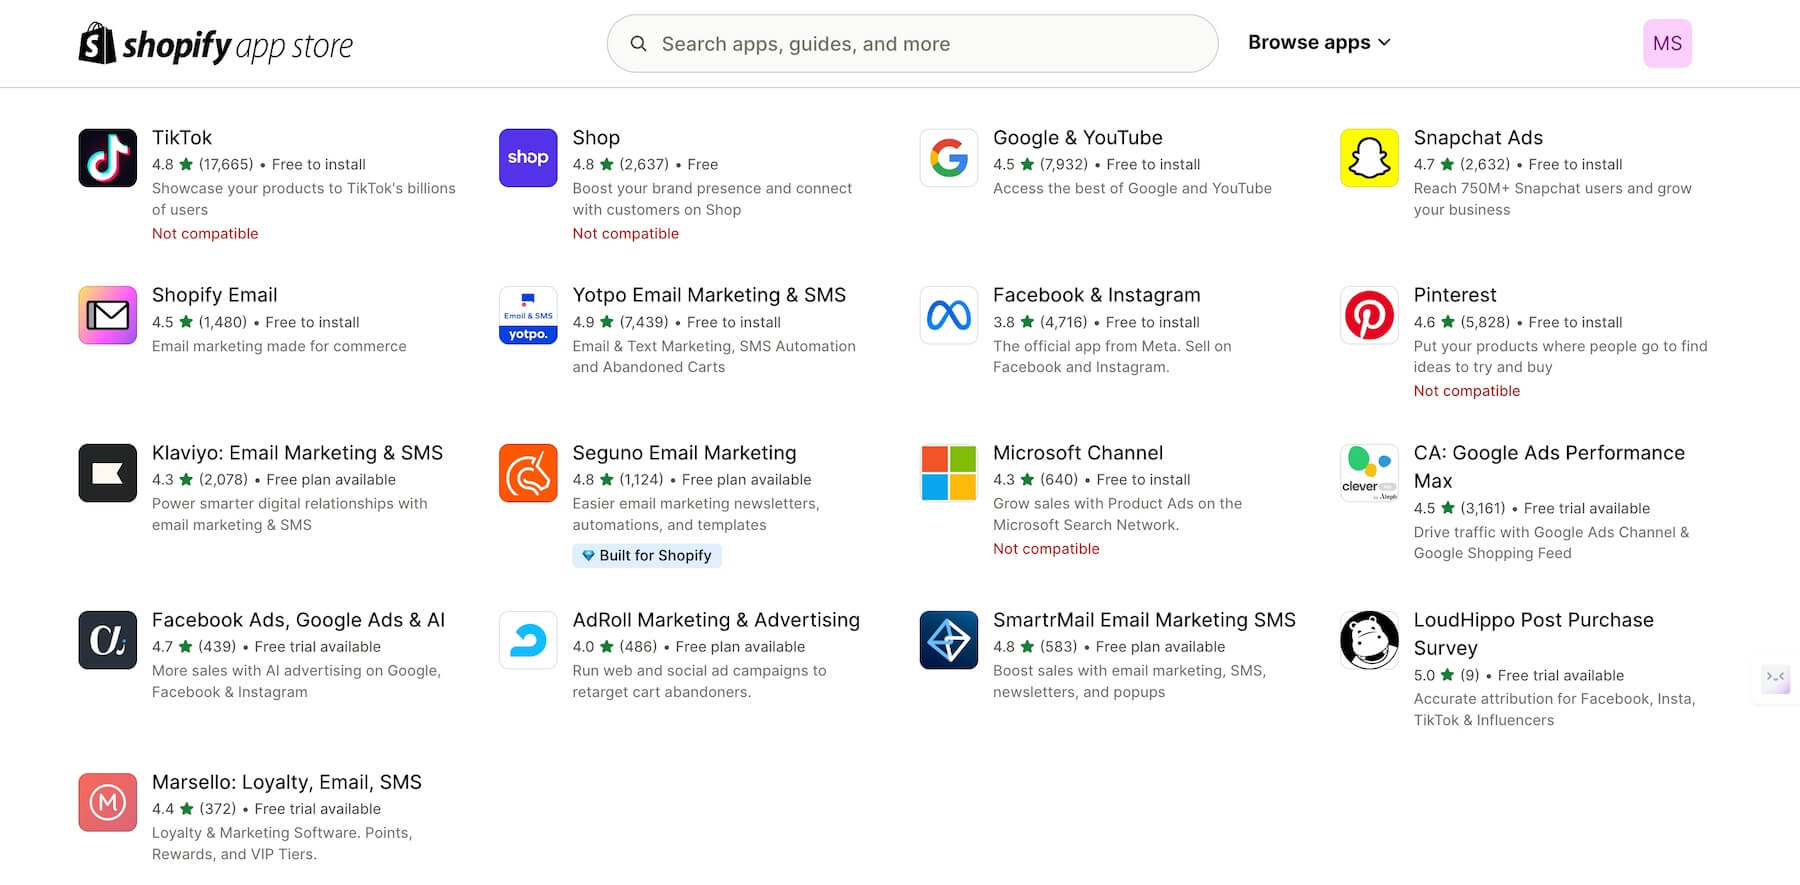Click the Google & YouTube logo icon

(x=948, y=158)
